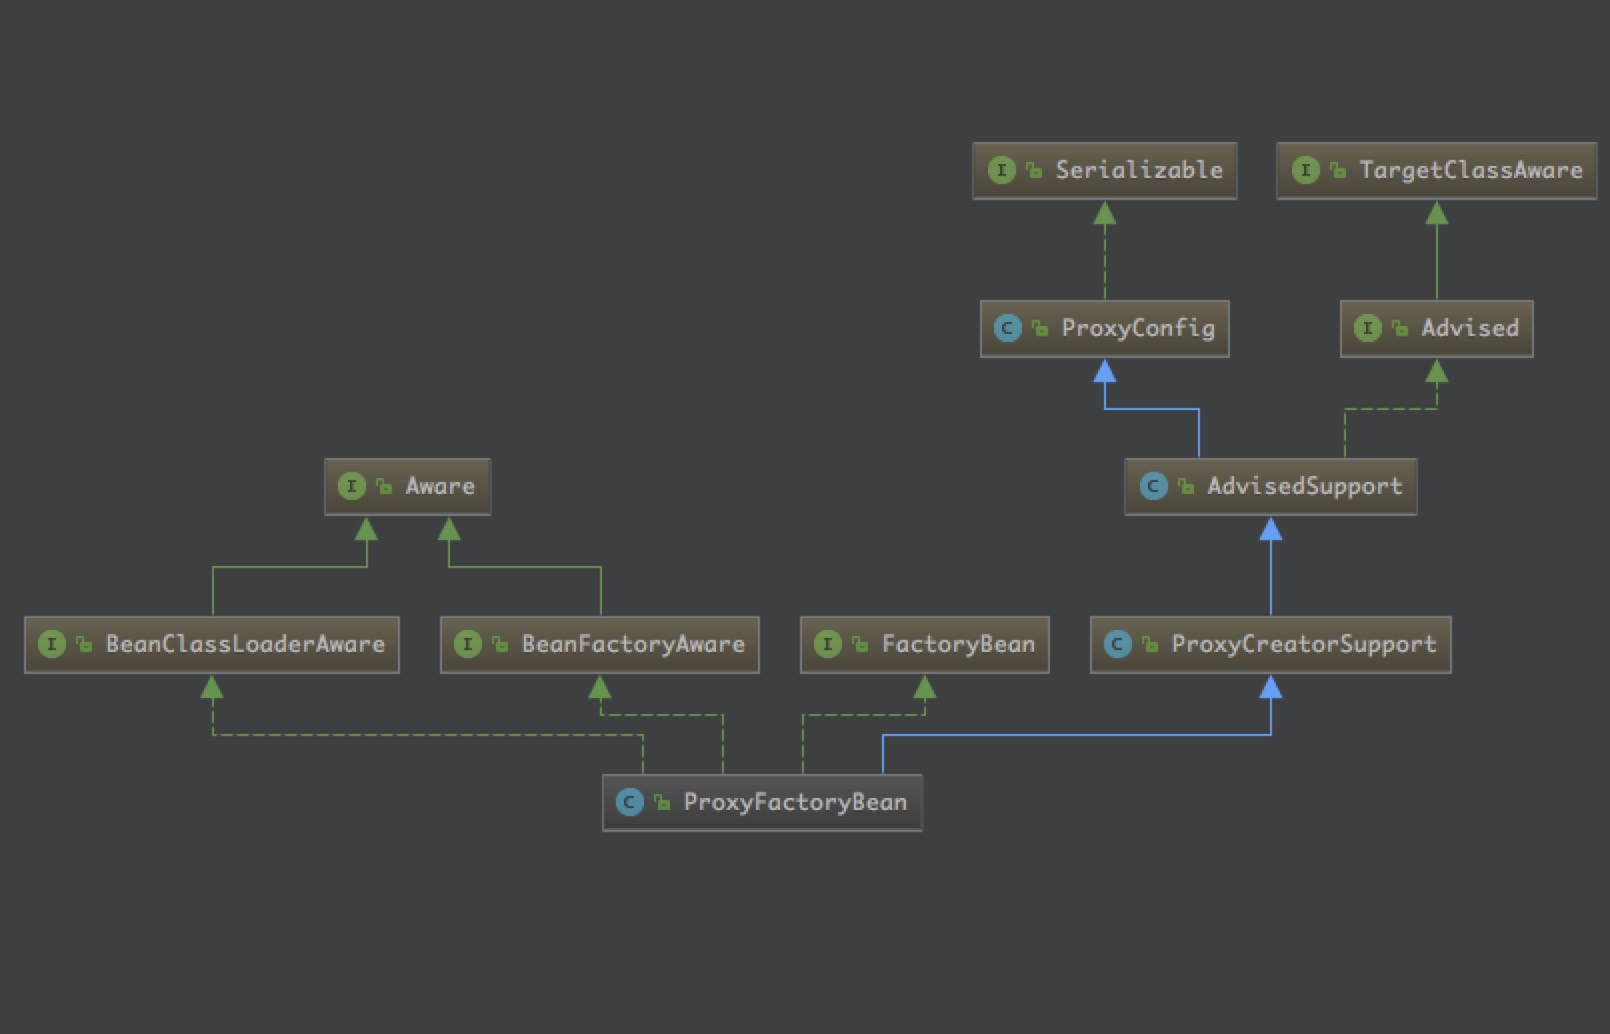This screenshot has width=1610, height=1034.
Task: Click the public-access lock icon on Aware
Action: point(385,487)
